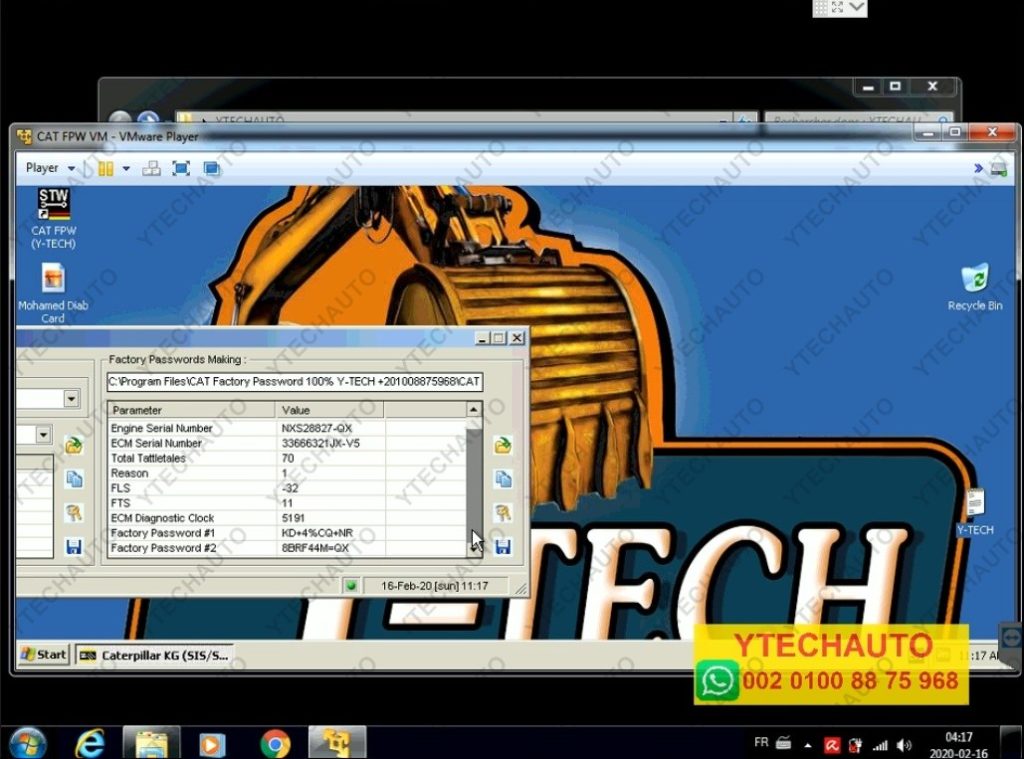Click the left-panel keys icon
The height and width of the screenshot is (759, 1024).
coord(74,513)
